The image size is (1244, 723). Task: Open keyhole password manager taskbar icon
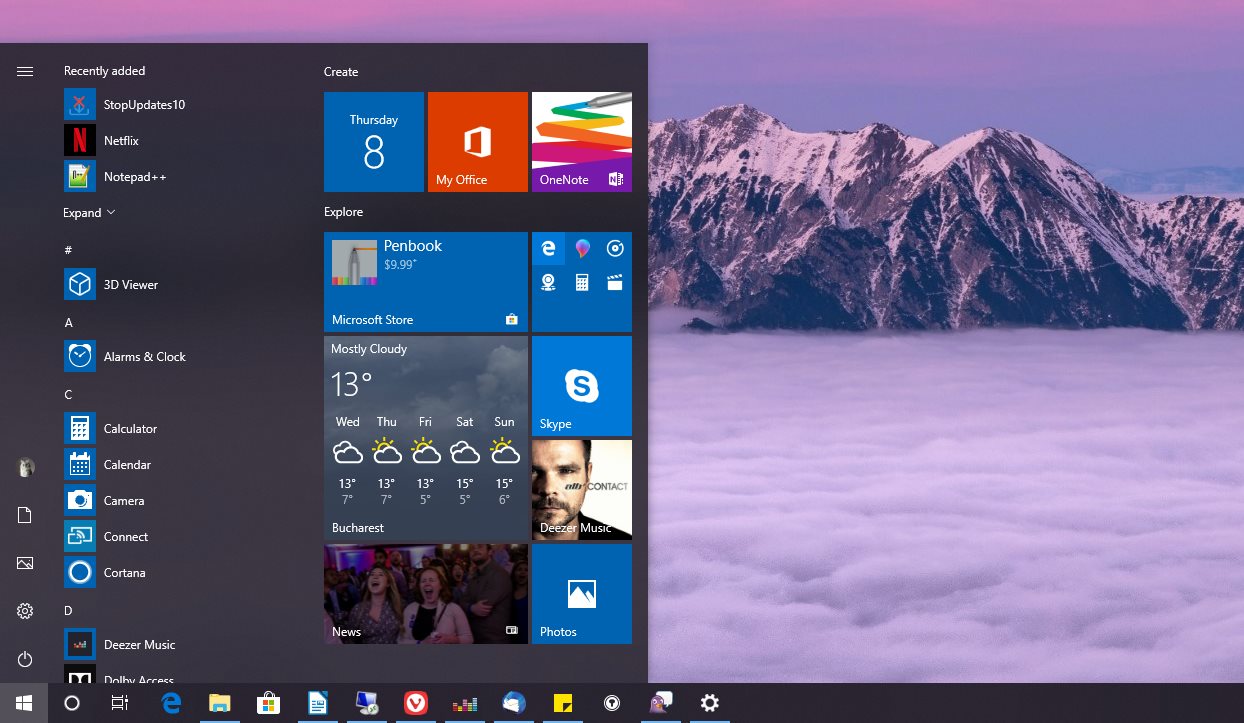coord(611,703)
